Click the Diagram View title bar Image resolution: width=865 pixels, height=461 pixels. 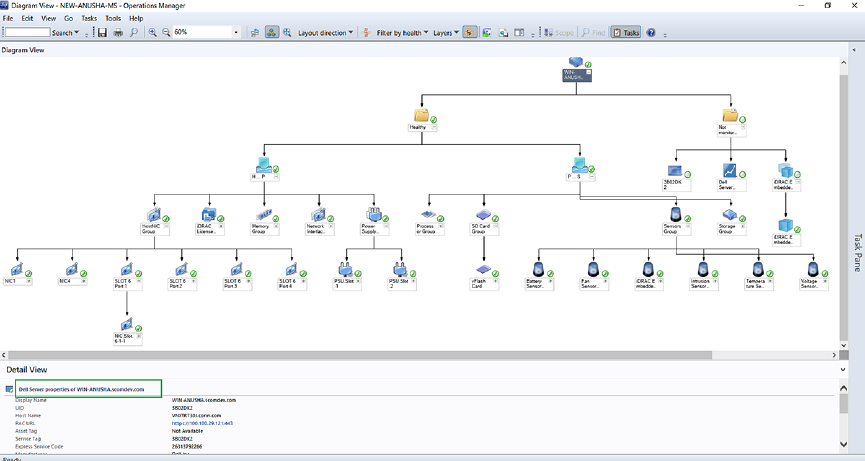pyautogui.click(x=424, y=50)
